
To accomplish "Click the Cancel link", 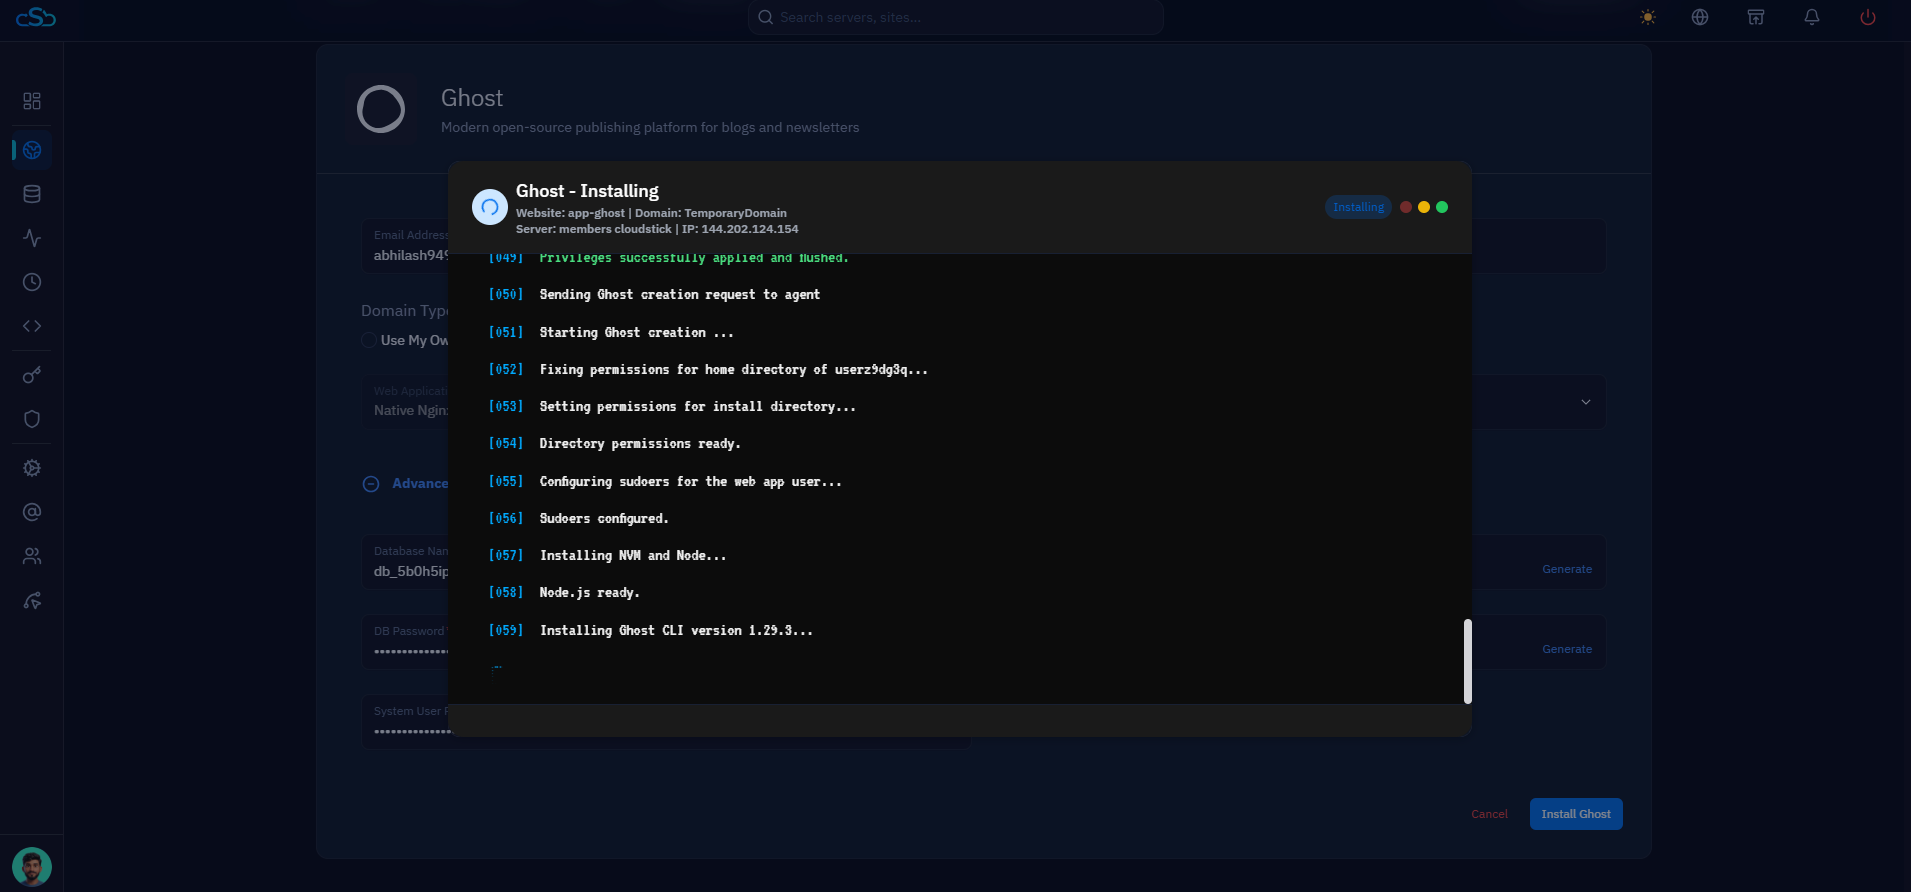I will tap(1489, 814).
